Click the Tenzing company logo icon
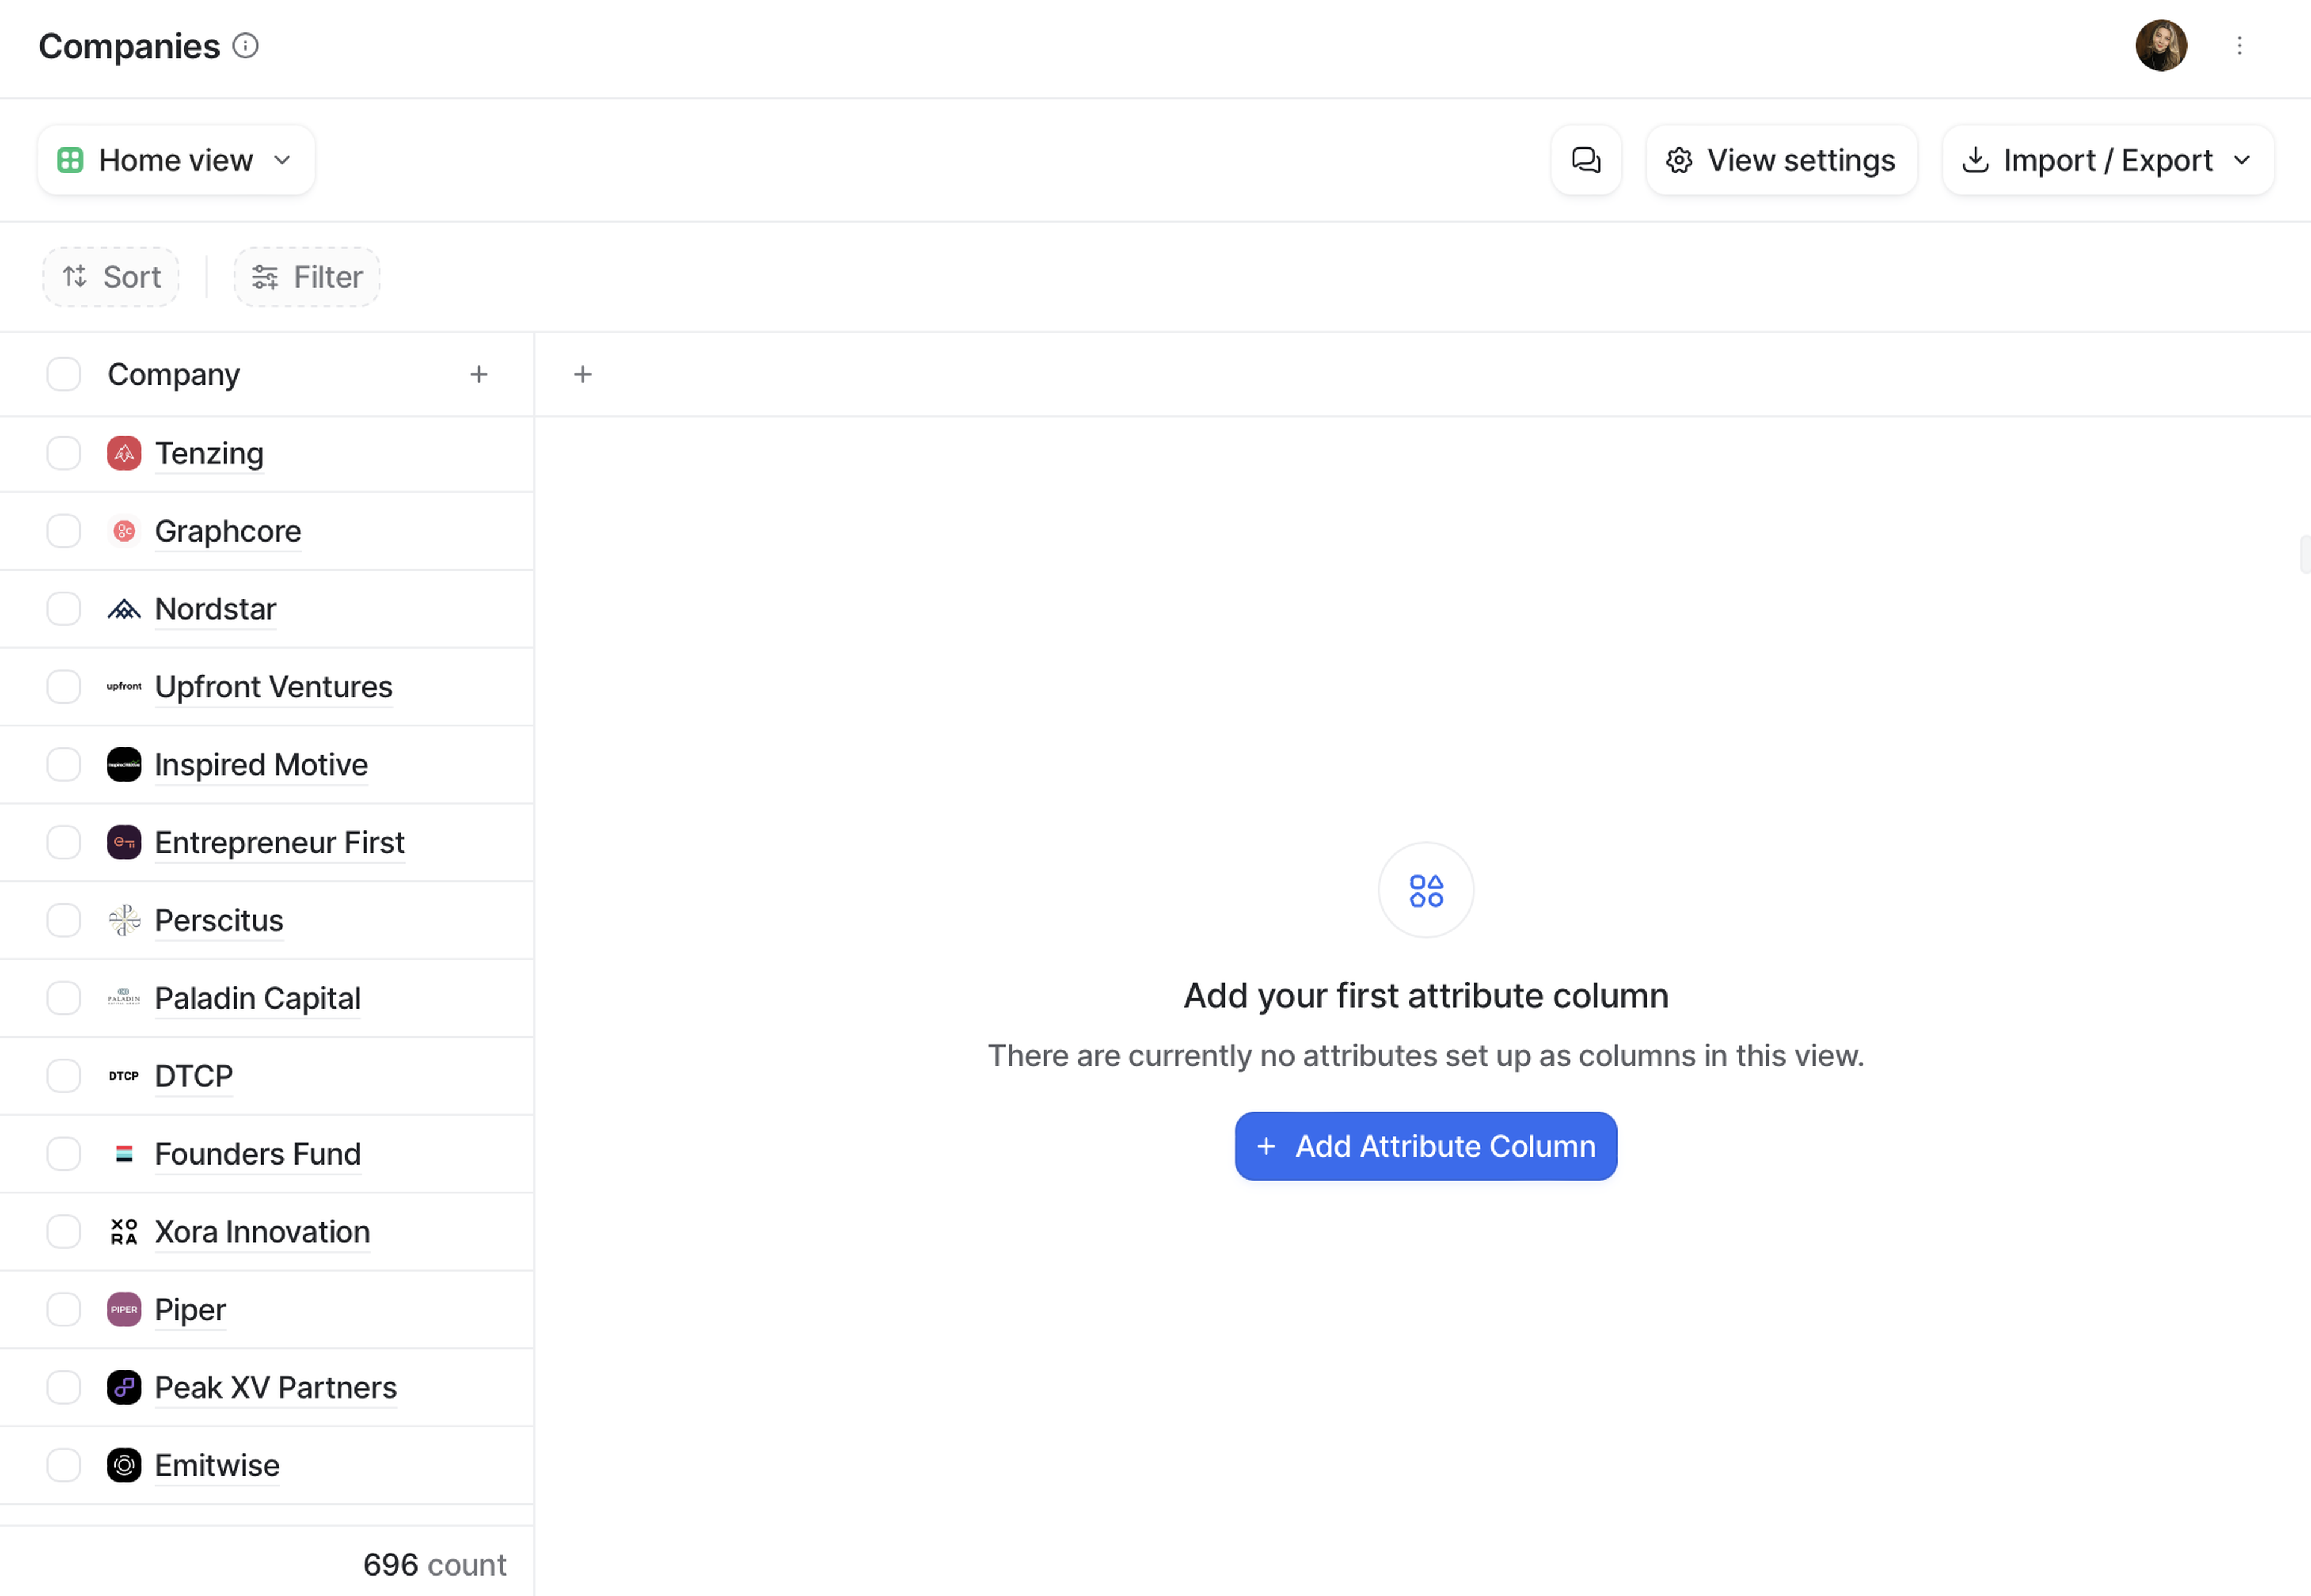This screenshot has width=2311, height=1596. click(x=124, y=453)
